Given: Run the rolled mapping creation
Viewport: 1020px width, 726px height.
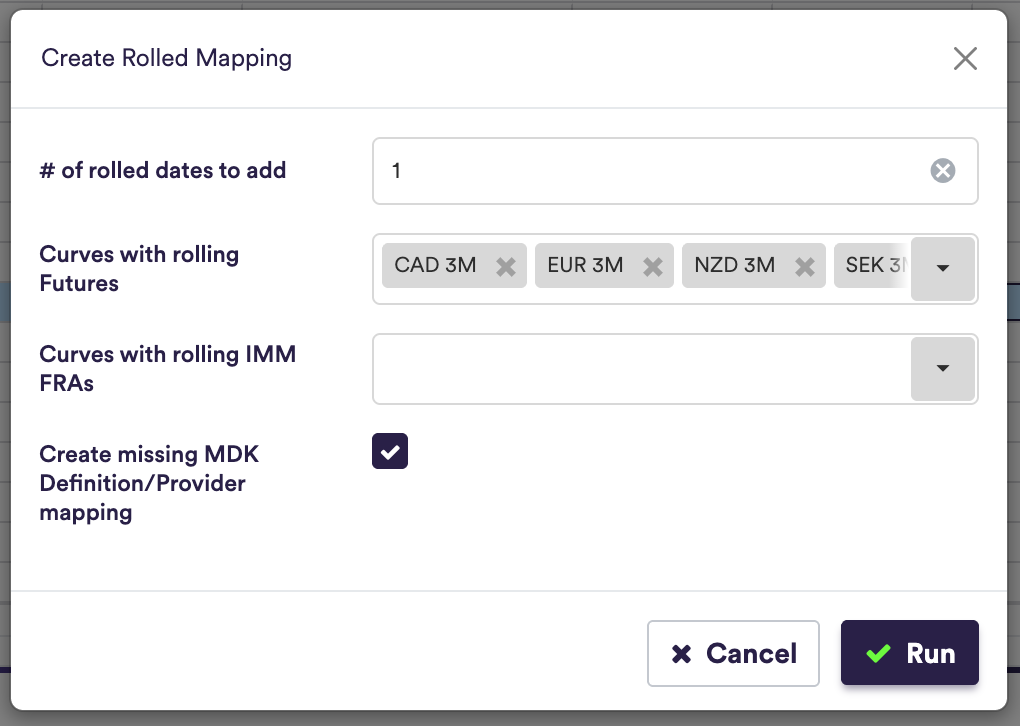Looking at the screenshot, I should click(909, 653).
